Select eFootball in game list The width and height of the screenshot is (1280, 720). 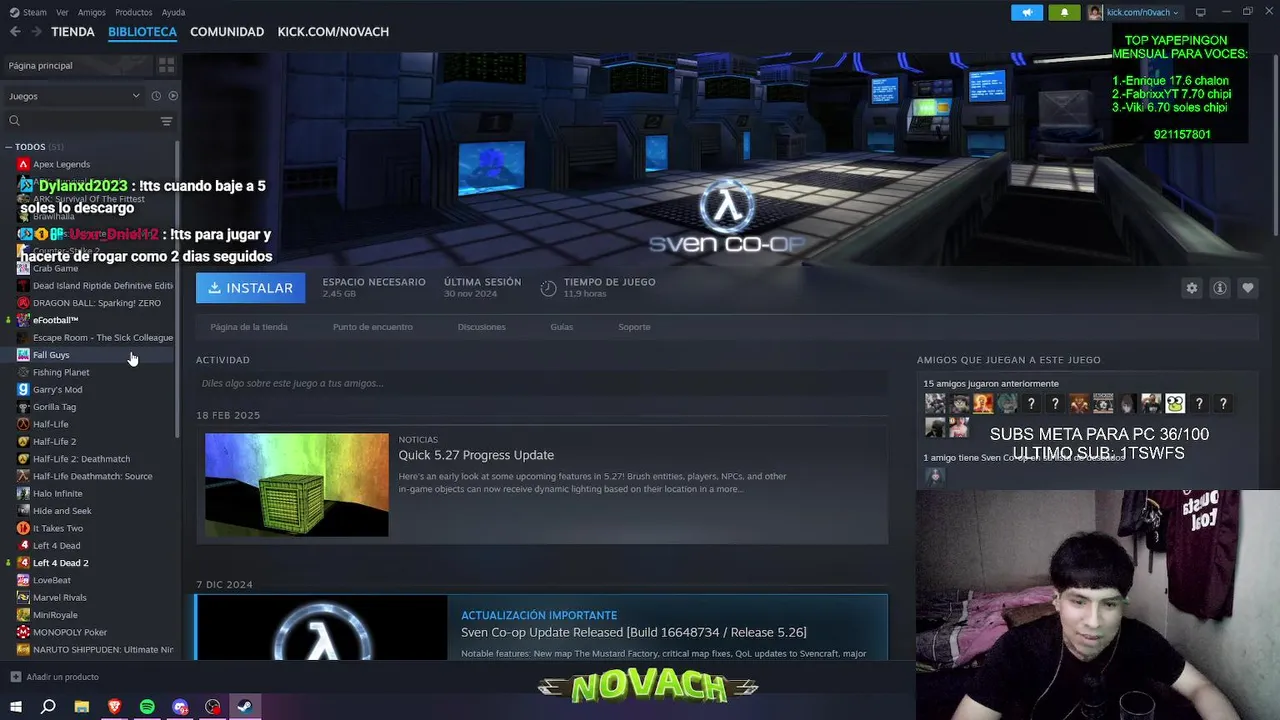click(x=55, y=320)
